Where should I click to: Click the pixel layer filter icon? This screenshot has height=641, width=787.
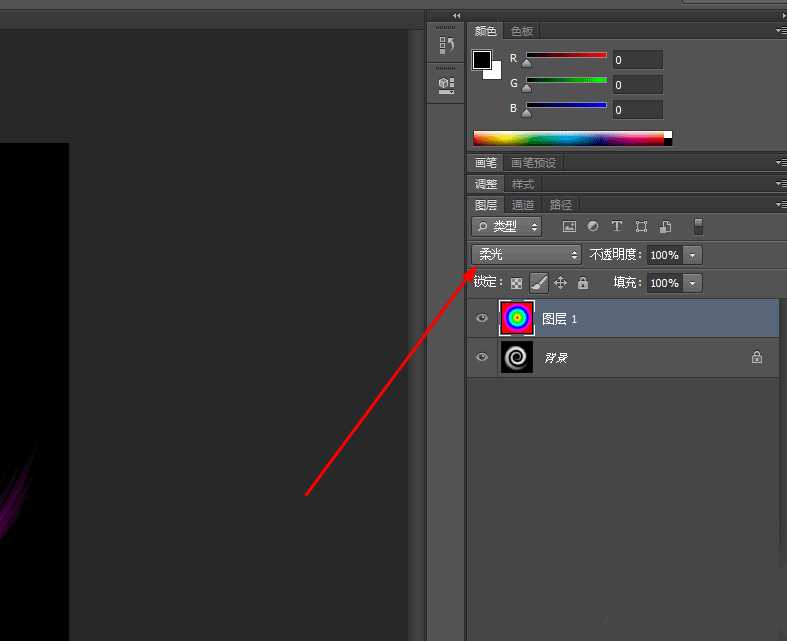click(569, 227)
